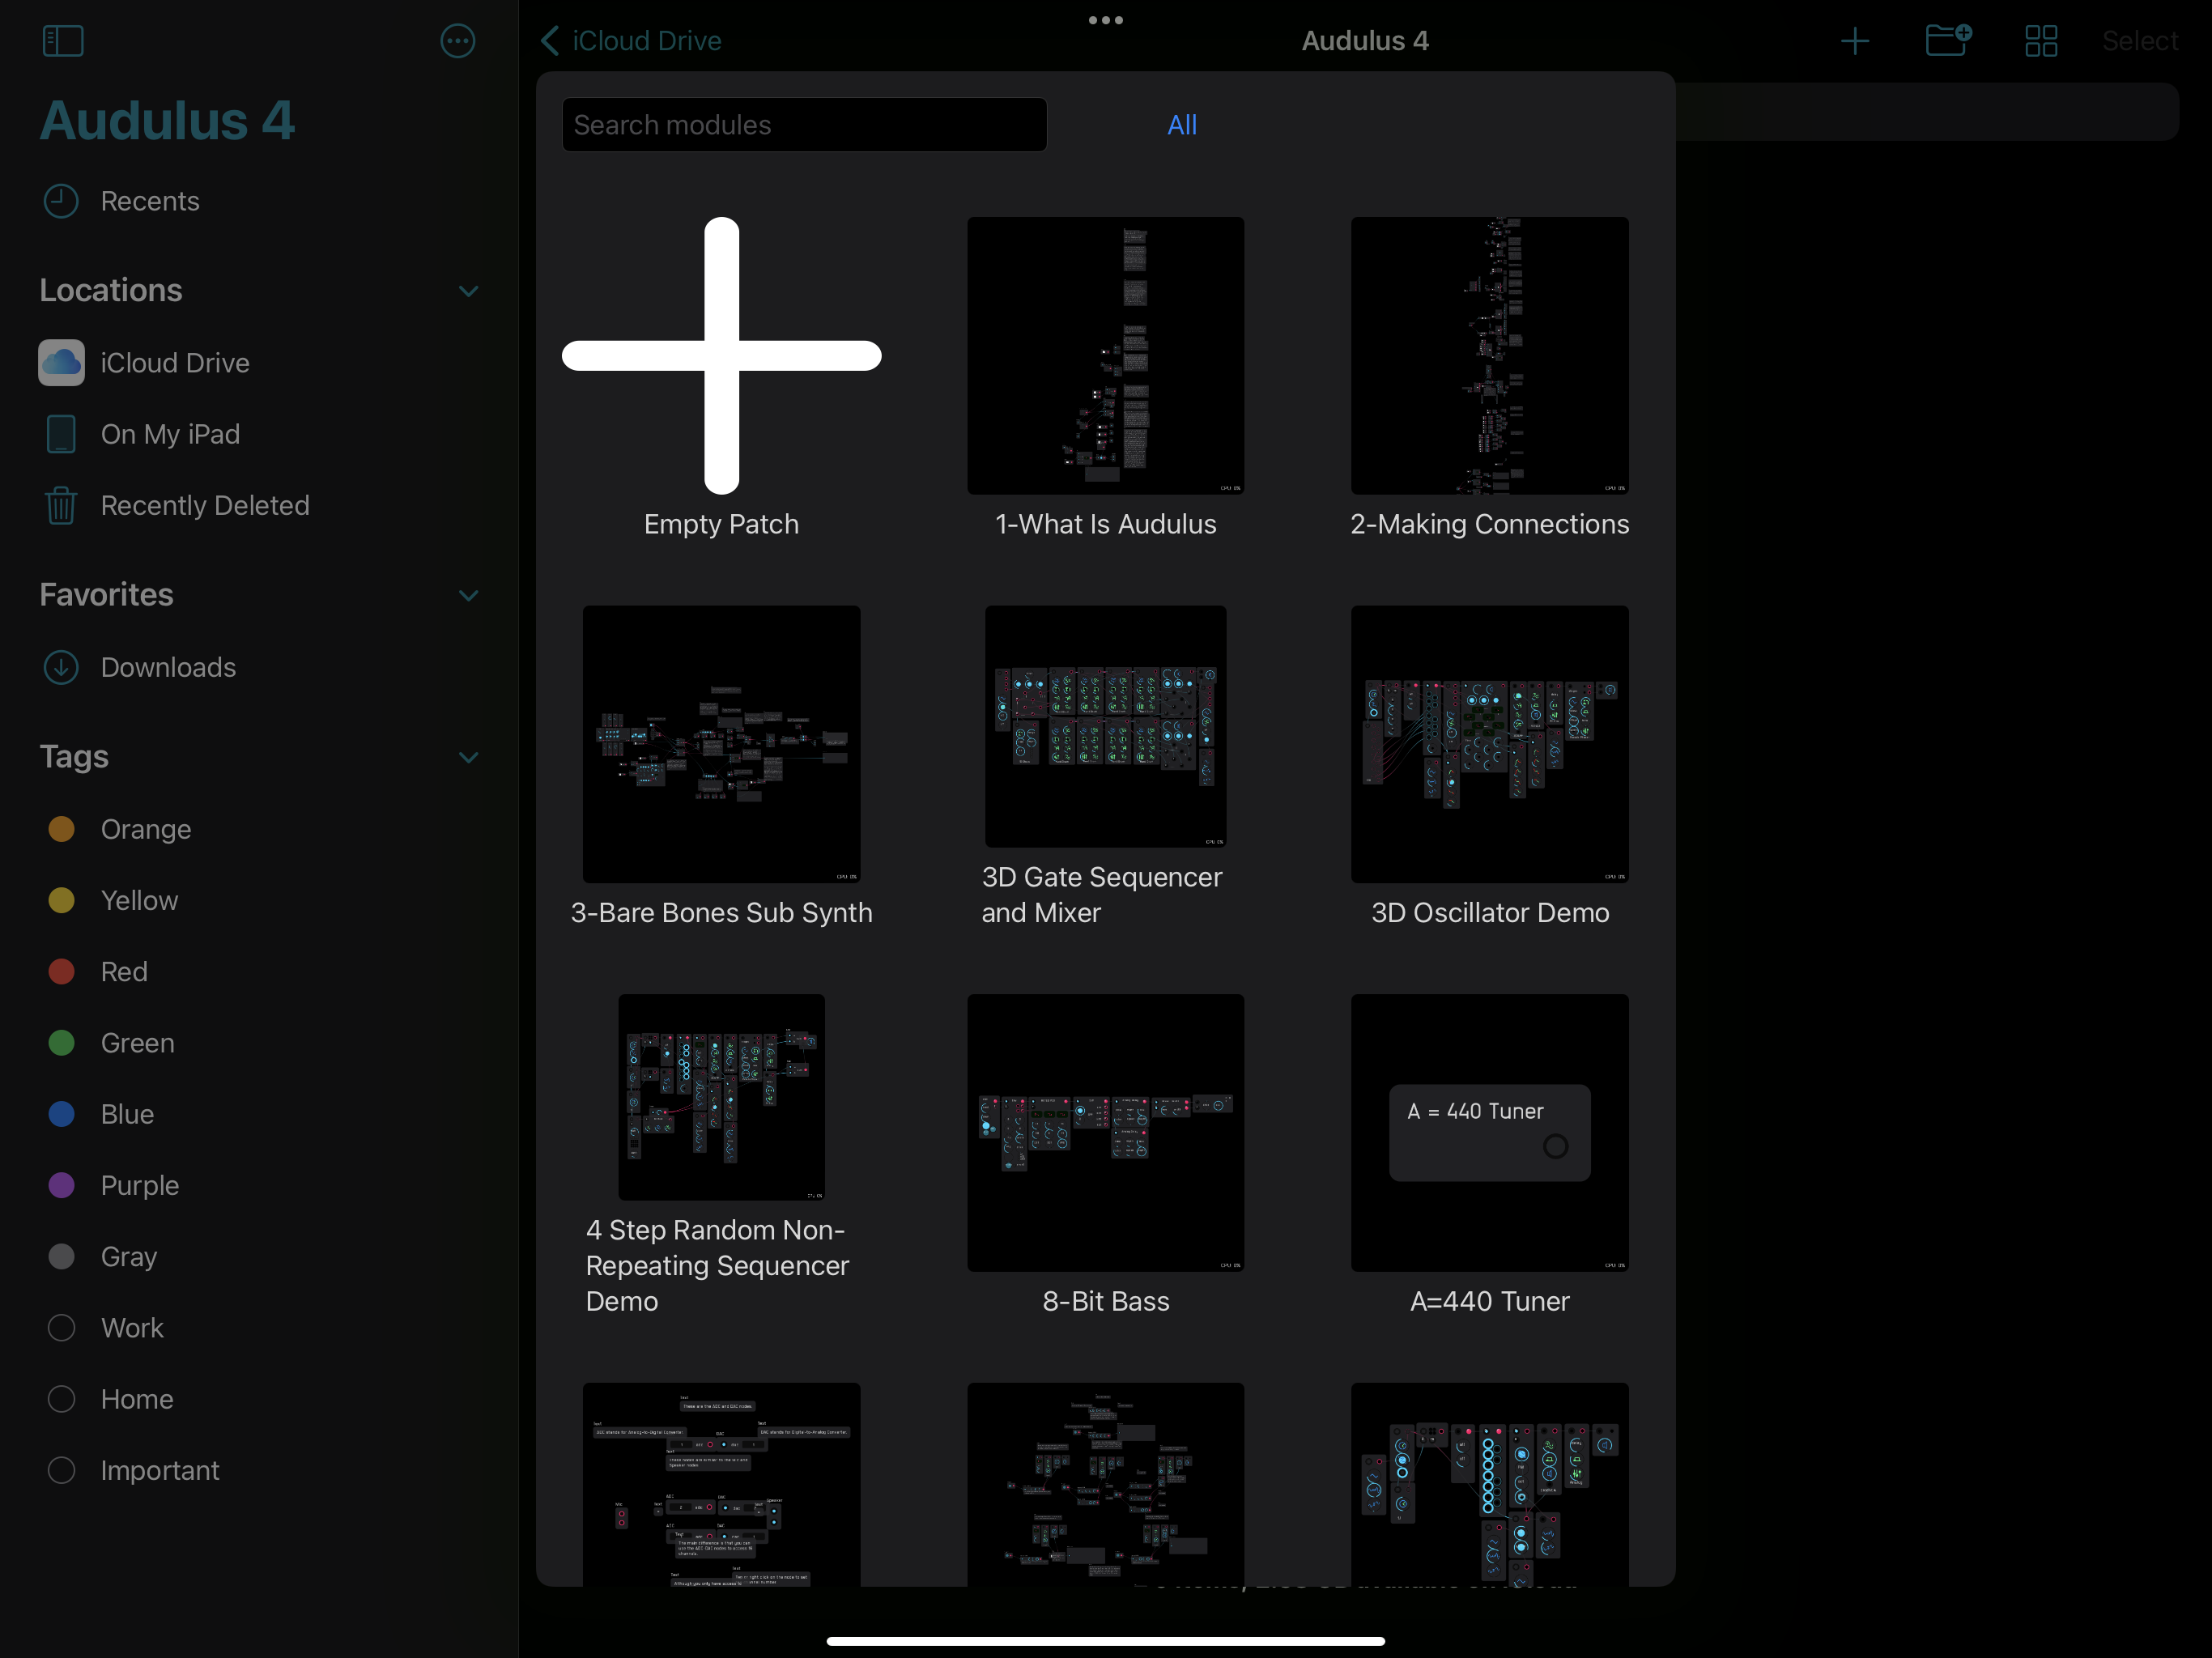This screenshot has height=1658, width=2212.
Task: Open the sidebar ellipsis options menu
Action: pyautogui.click(x=457, y=41)
